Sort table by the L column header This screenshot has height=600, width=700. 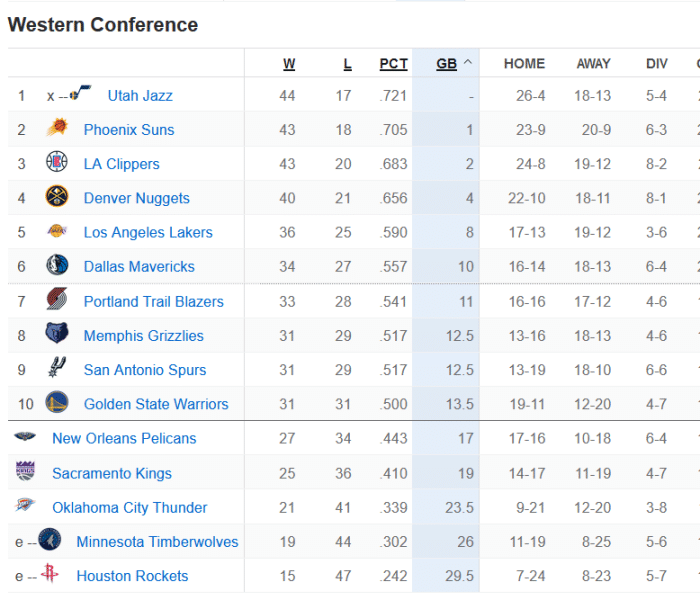(347, 64)
